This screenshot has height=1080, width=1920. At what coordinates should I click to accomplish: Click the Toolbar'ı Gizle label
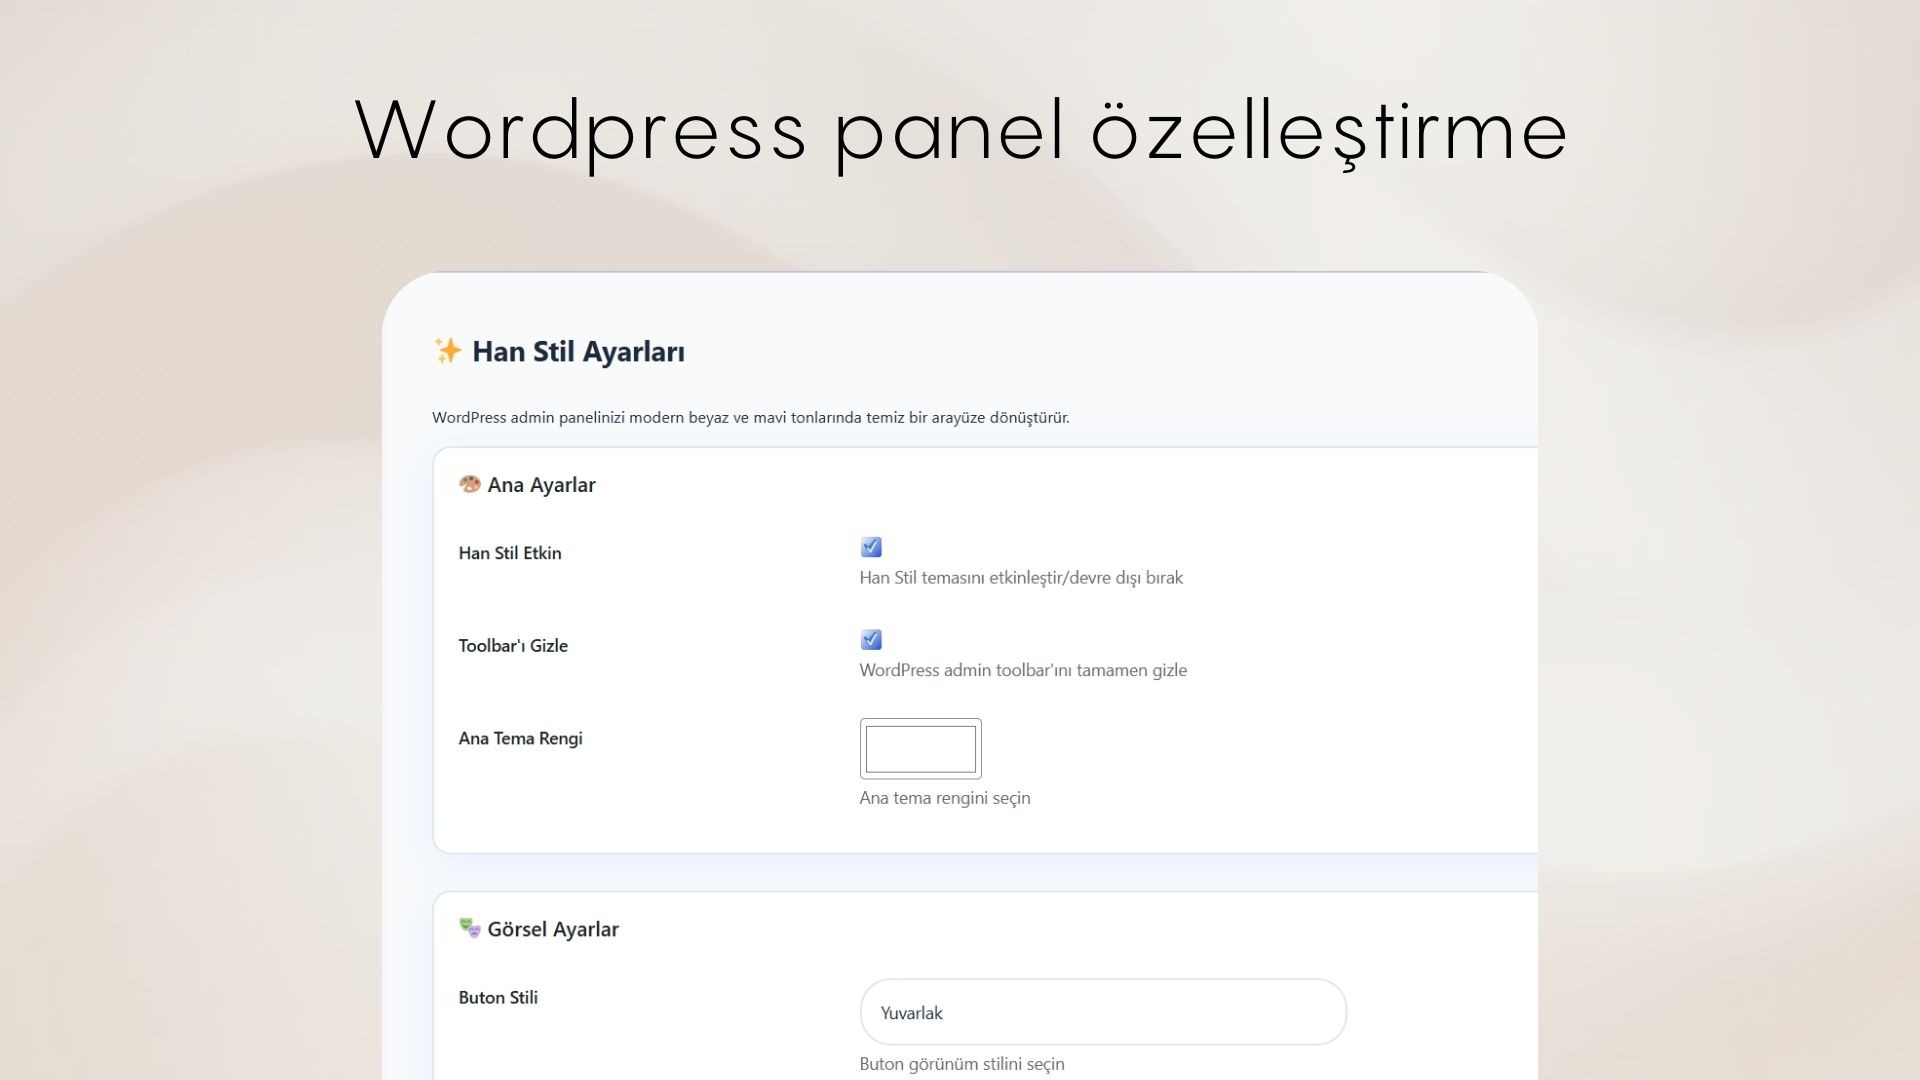click(x=513, y=646)
